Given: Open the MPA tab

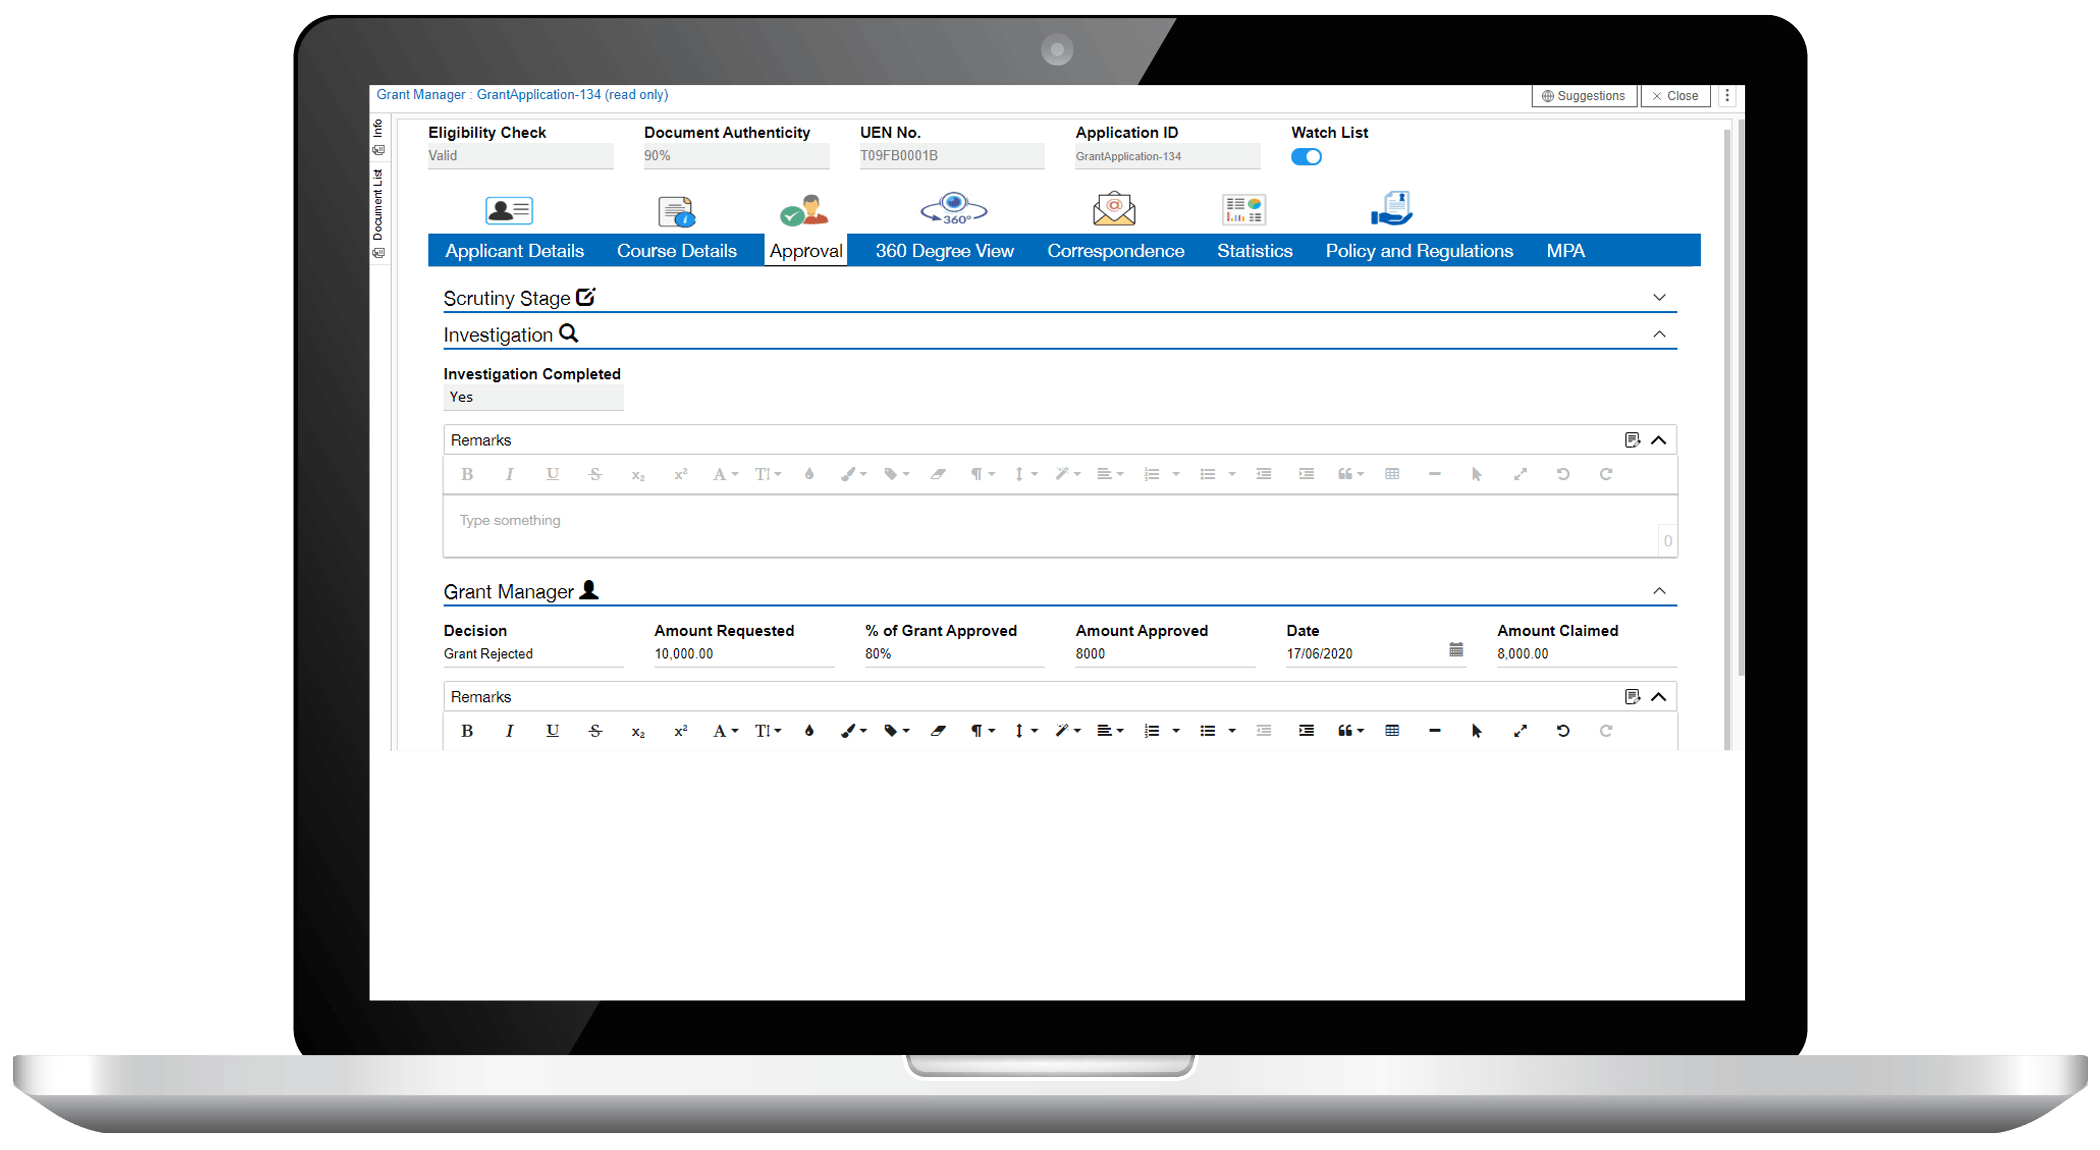Looking at the screenshot, I should [x=1565, y=251].
